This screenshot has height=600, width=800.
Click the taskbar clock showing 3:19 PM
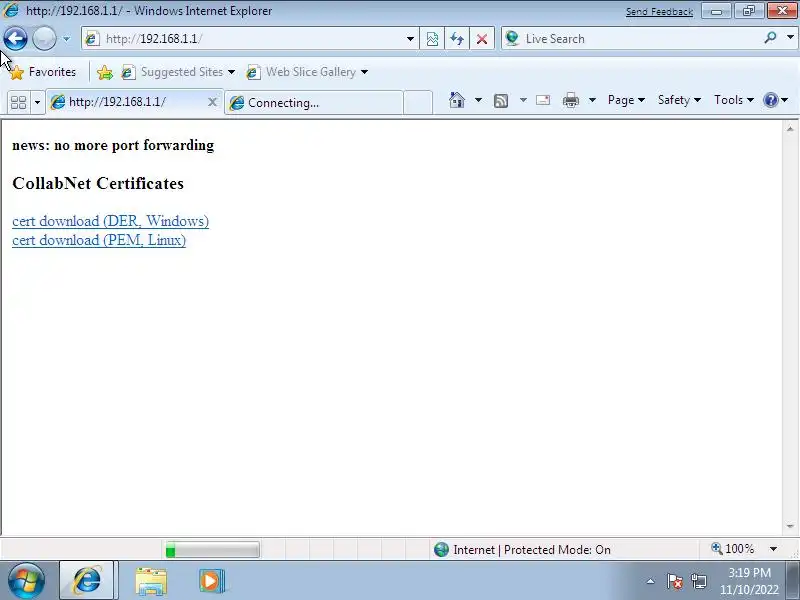[x=749, y=581]
